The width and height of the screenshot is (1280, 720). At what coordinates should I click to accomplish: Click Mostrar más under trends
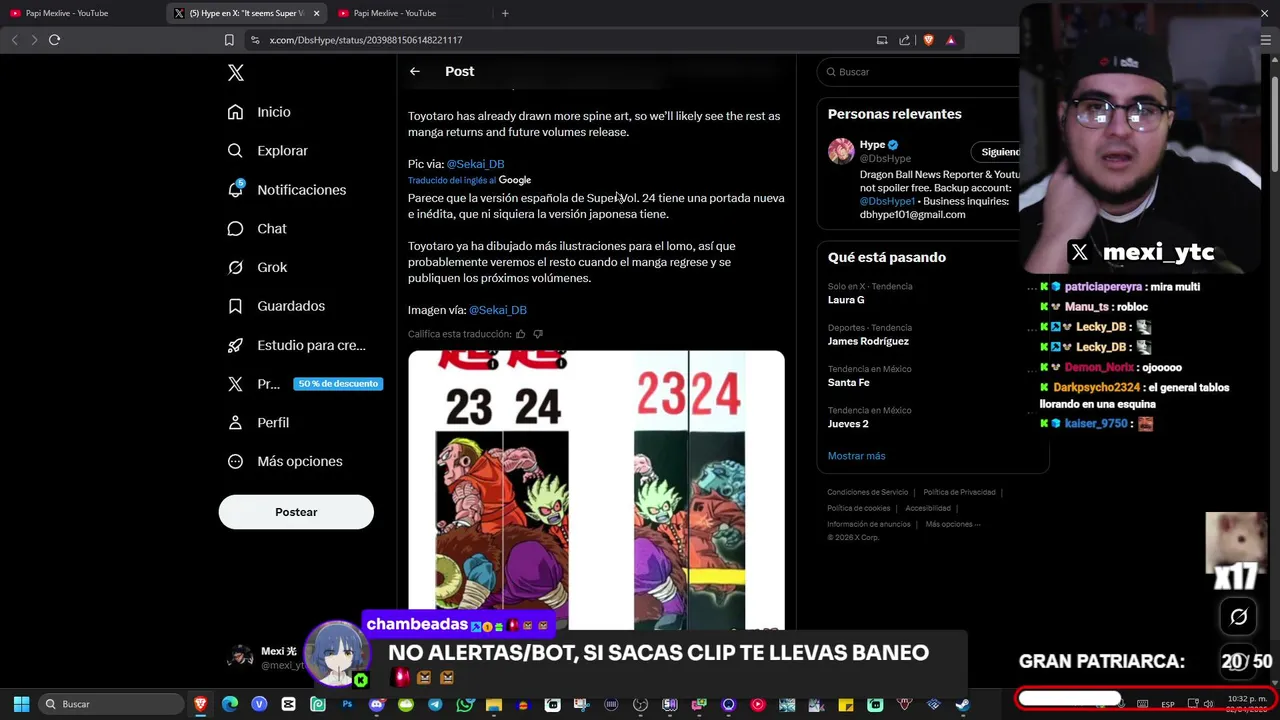[x=856, y=456]
